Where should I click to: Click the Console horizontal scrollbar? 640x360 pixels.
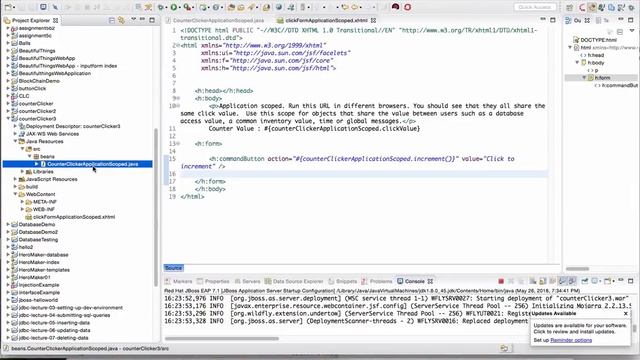click(x=222, y=338)
